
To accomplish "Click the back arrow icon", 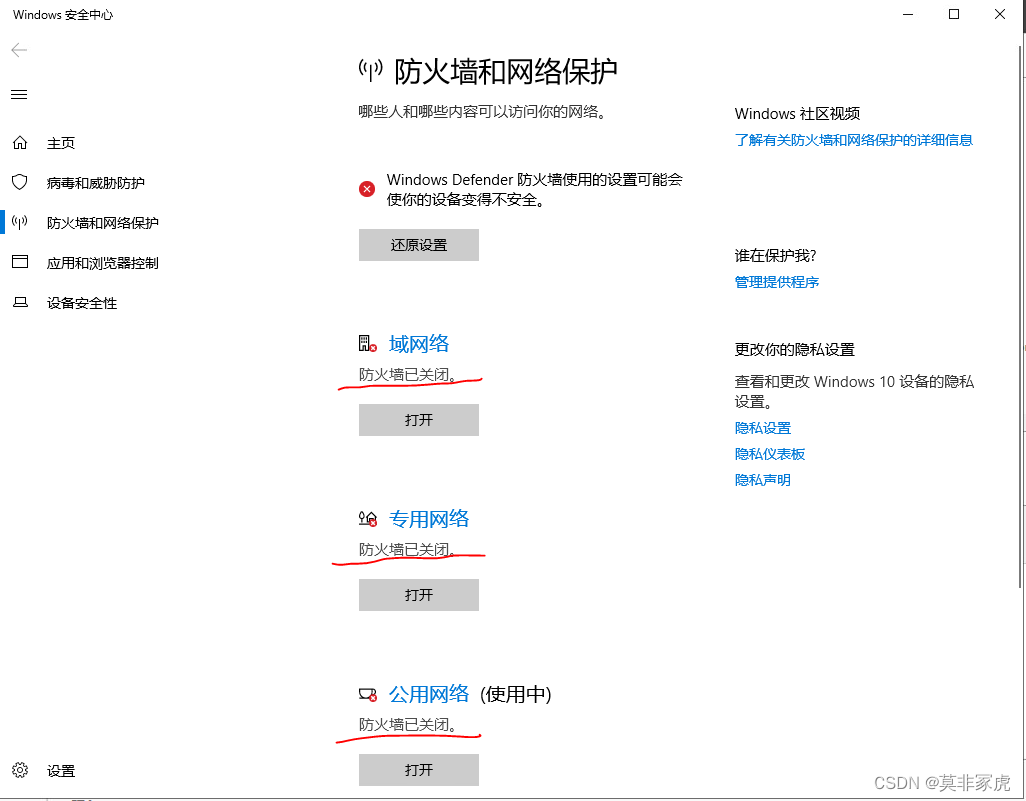I will click(x=19, y=50).
